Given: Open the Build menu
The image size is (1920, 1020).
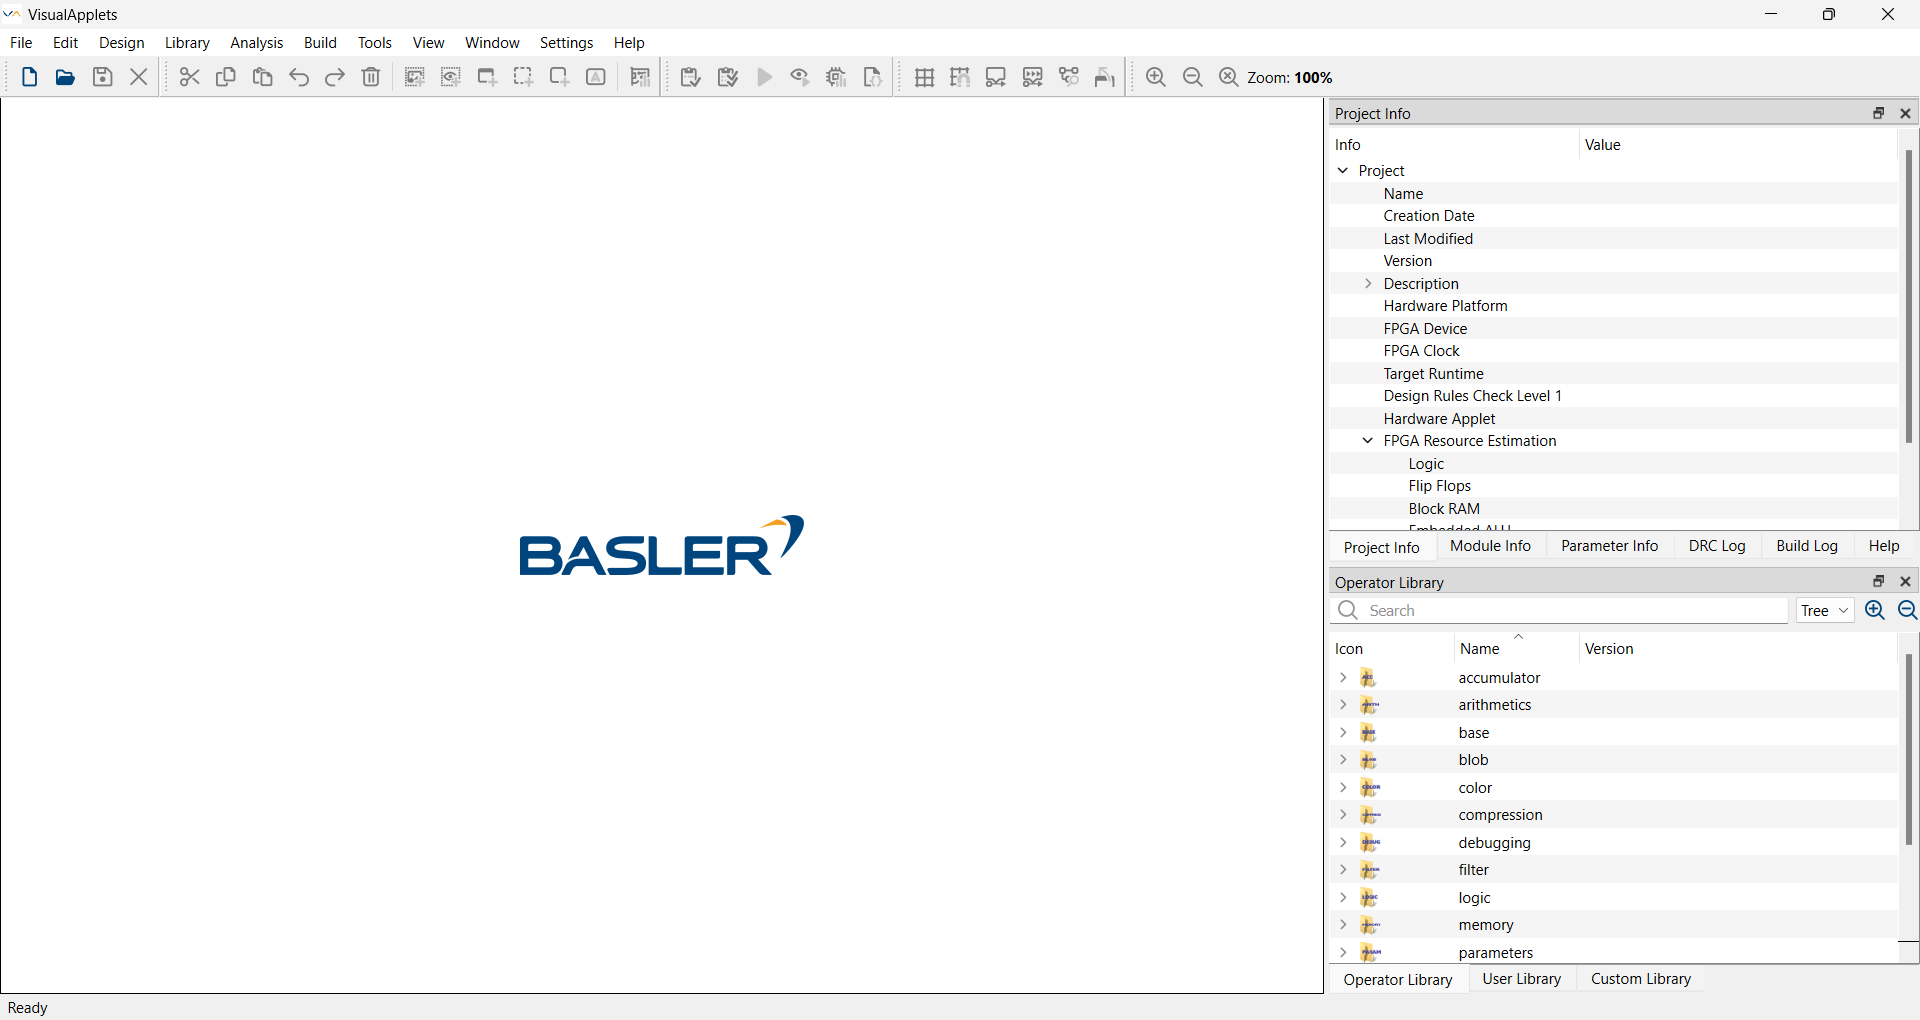Looking at the screenshot, I should click(320, 43).
